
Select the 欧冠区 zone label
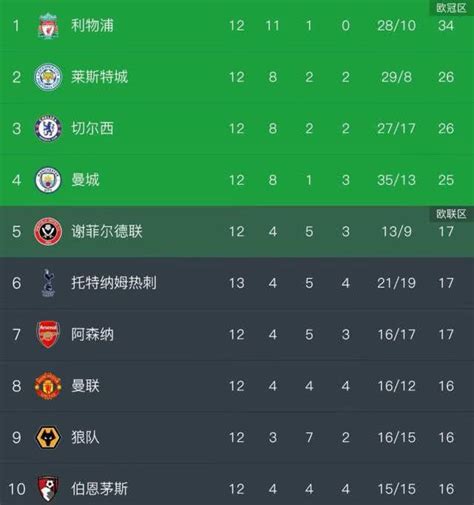coord(451,8)
